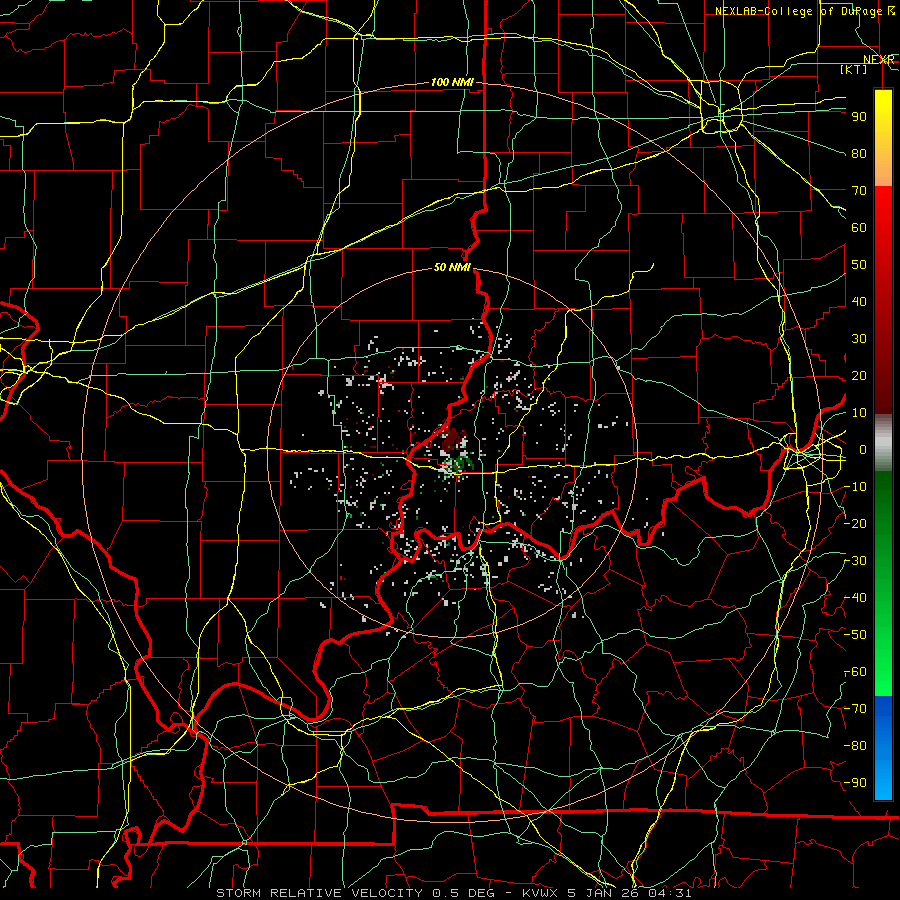Image resolution: width=900 pixels, height=900 pixels.
Task: Click the 50 value on the velocity scale
Action: point(859,265)
